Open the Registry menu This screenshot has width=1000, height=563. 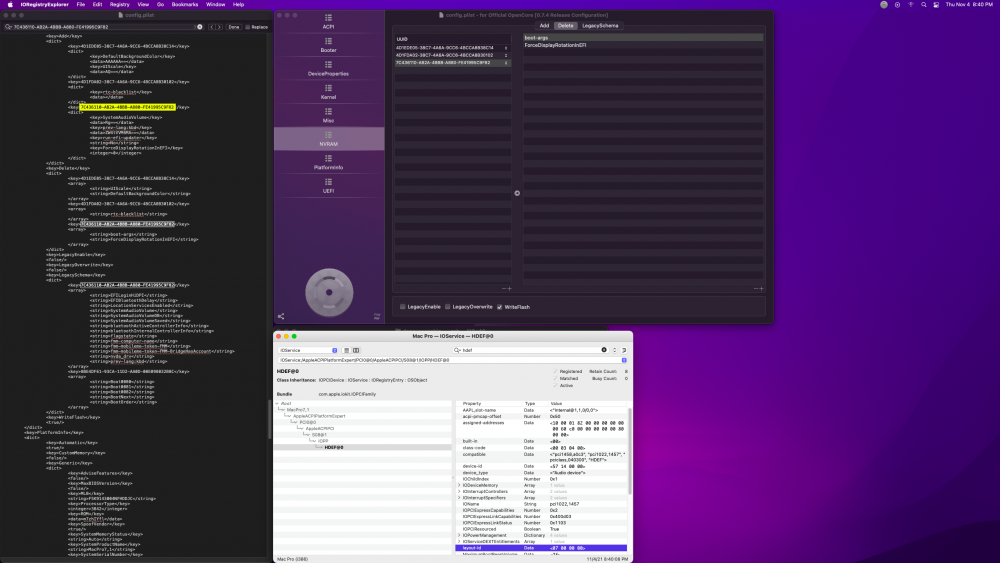click(x=119, y=4)
